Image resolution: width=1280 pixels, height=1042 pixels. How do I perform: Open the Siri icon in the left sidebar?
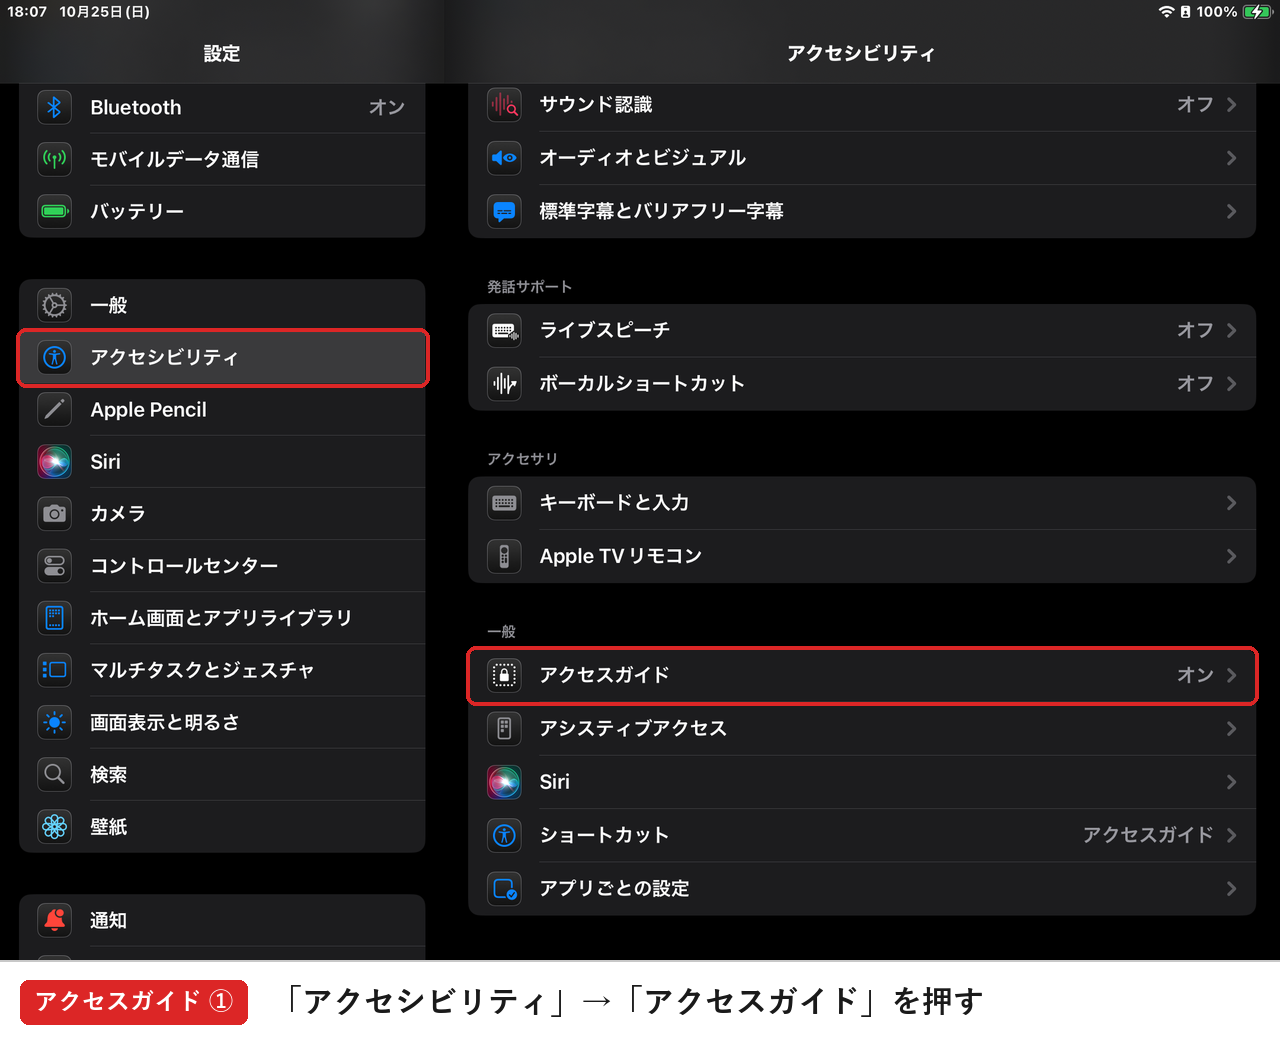click(x=55, y=461)
